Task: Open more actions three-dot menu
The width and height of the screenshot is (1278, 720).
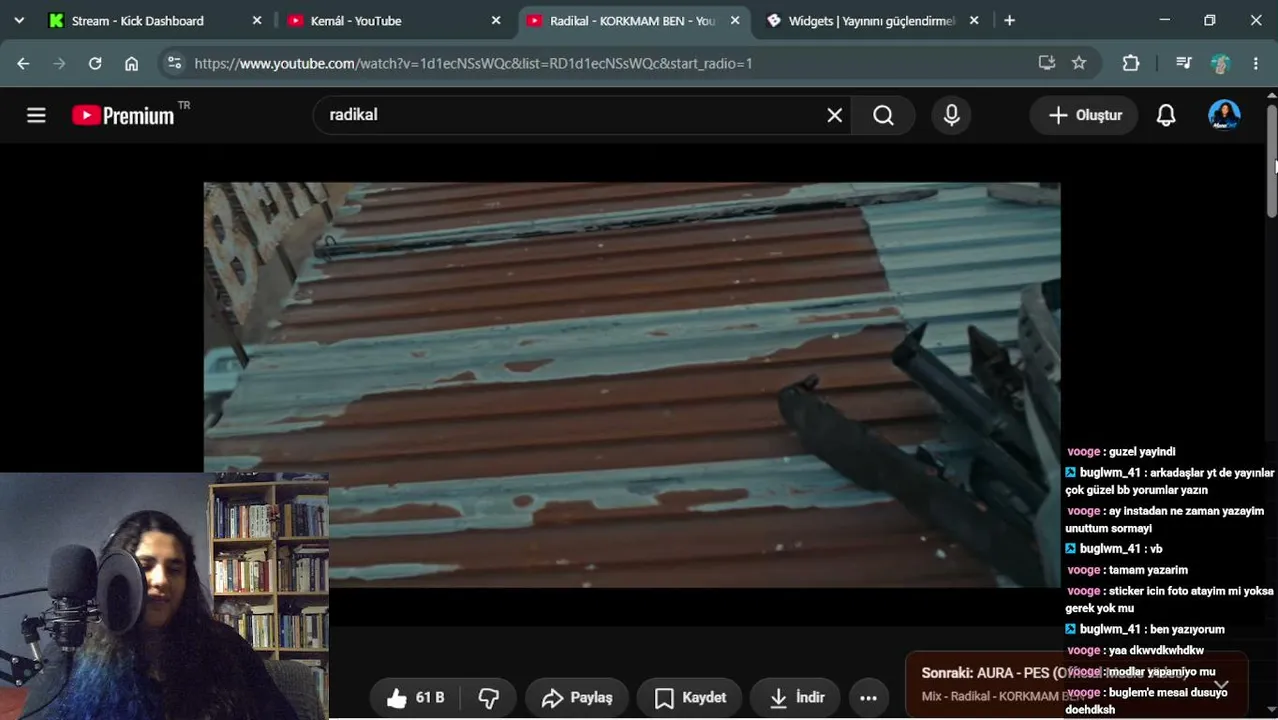Action: click(868, 698)
